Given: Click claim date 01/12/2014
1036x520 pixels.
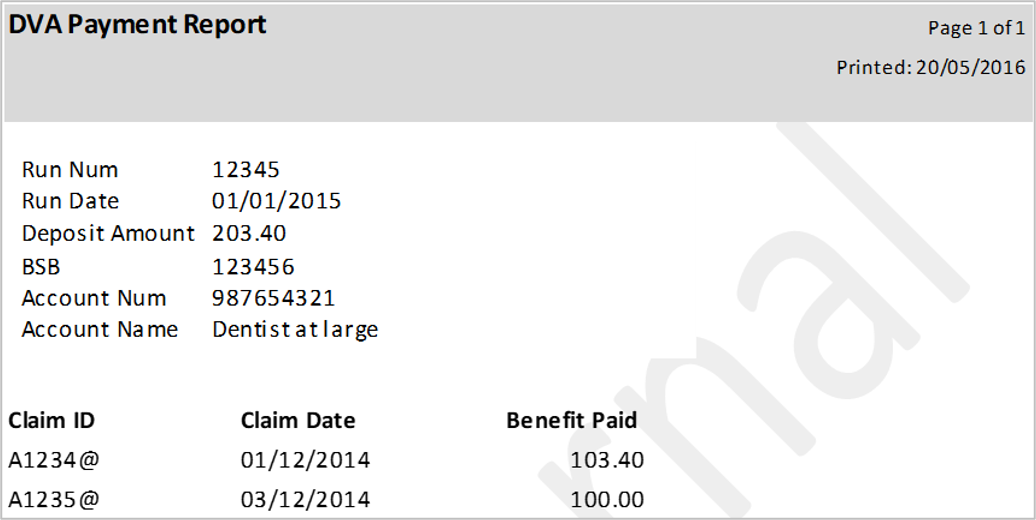Looking at the screenshot, I should (305, 460).
